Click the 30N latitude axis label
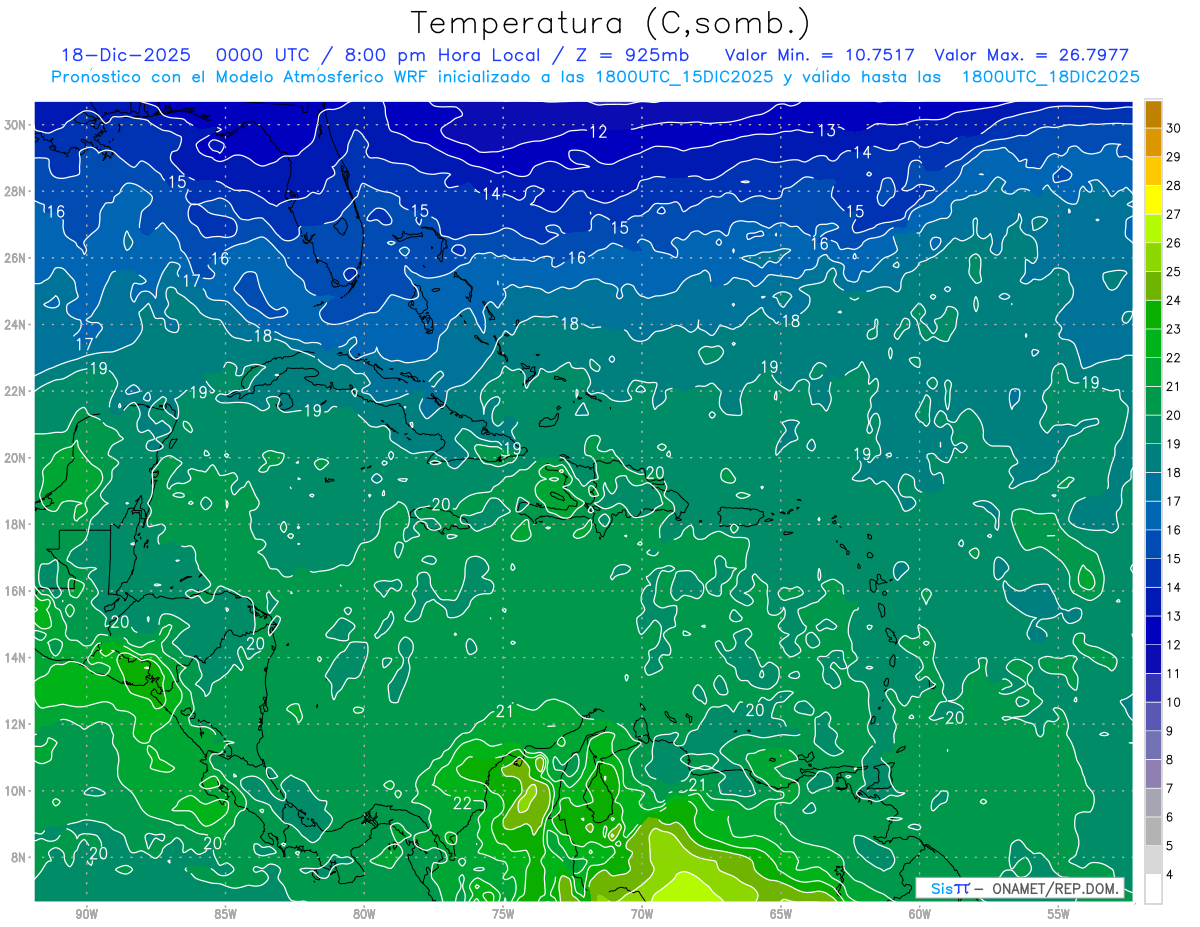Screen dimensions: 1200x927 (16, 125)
